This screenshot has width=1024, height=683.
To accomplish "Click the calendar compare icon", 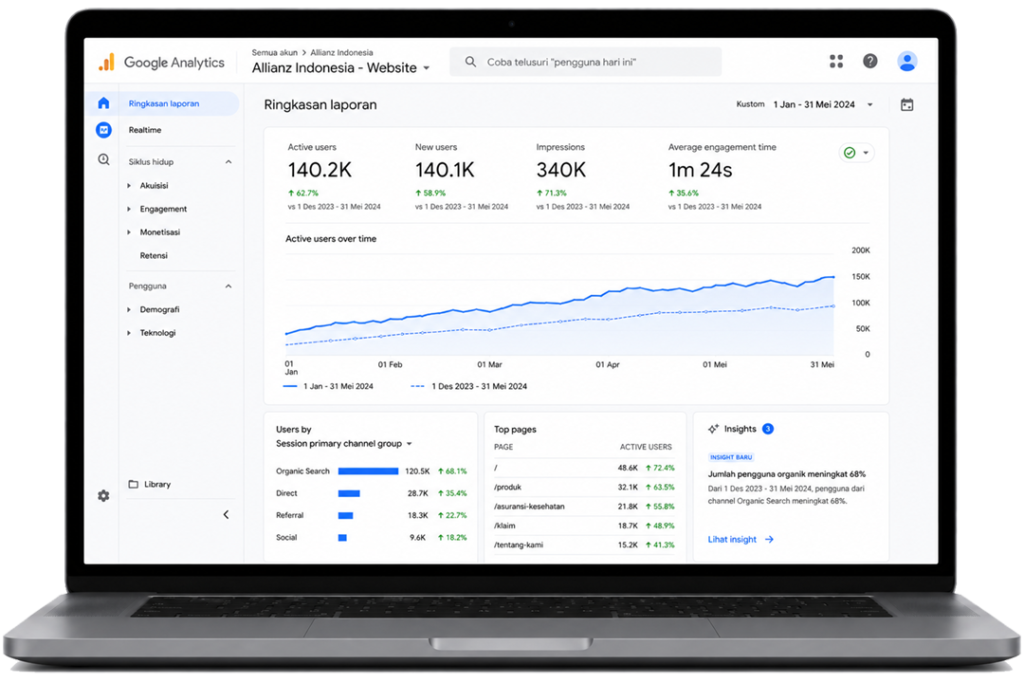I will (x=907, y=104).
